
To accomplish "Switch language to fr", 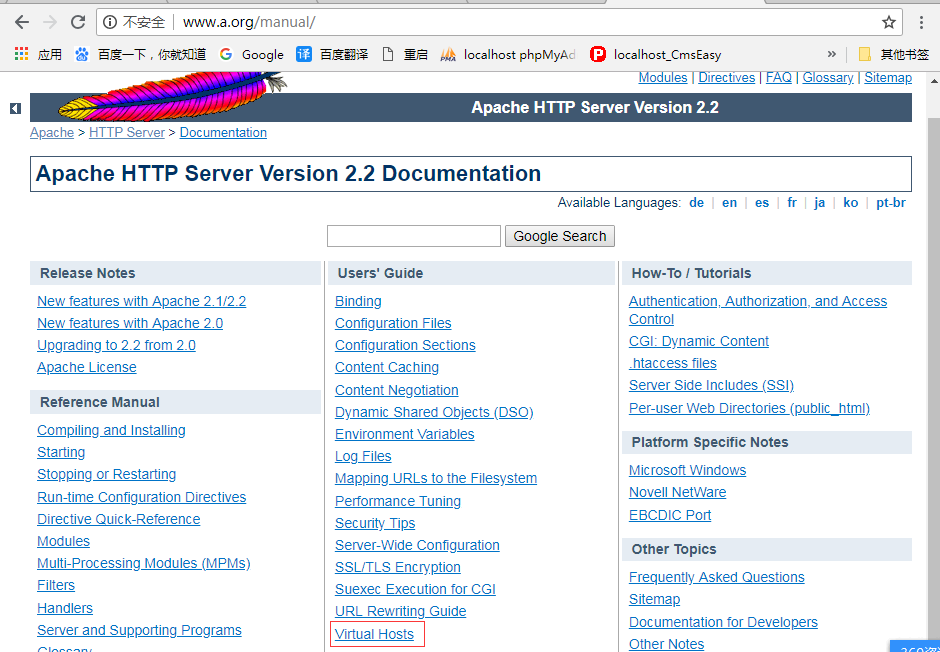I will coord(792,203).
